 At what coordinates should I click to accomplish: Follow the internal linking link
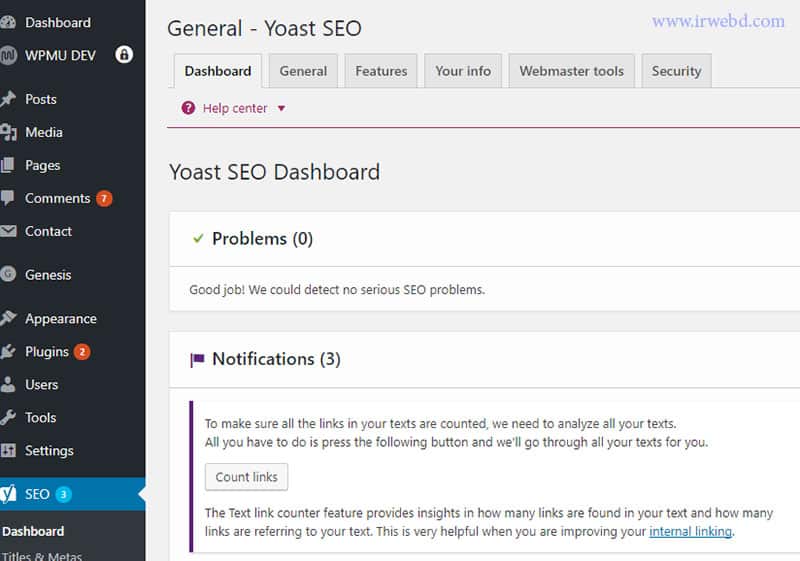pyautogui.click(x=690, y=531)
